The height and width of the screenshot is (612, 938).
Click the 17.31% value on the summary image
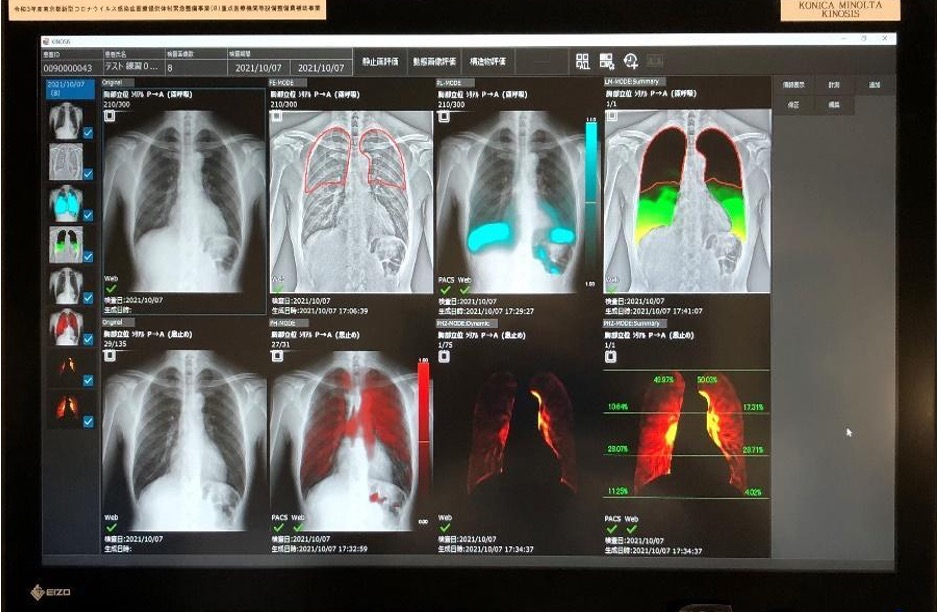coord(753,407)
